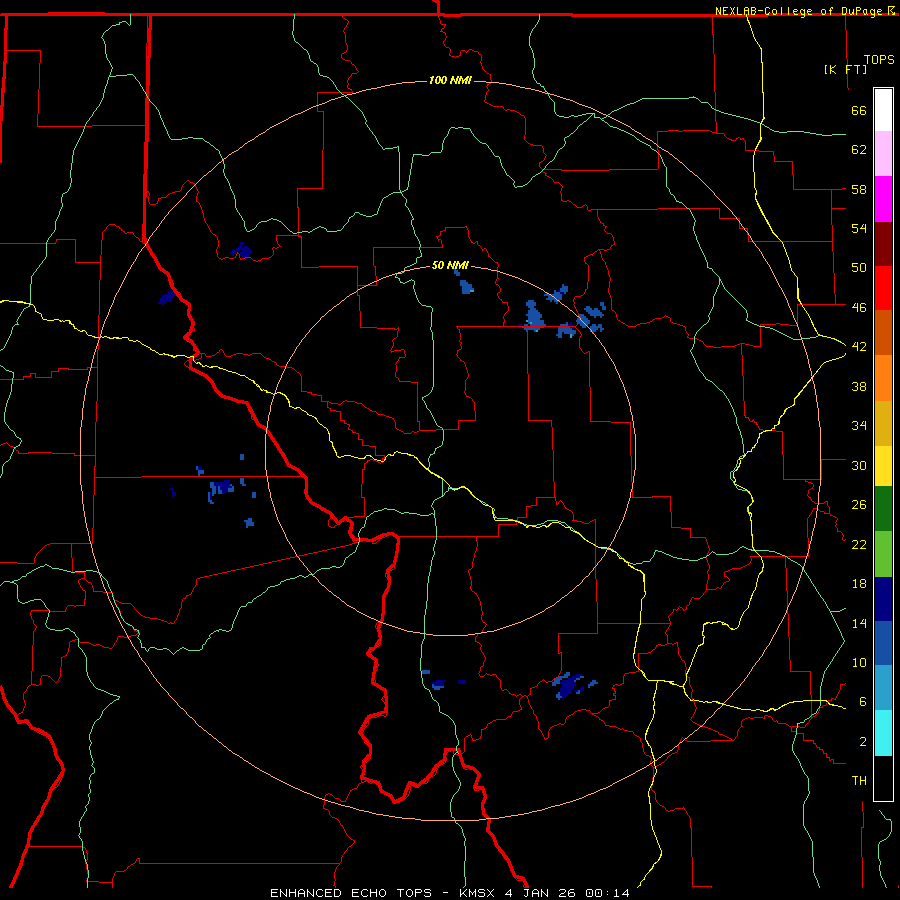This screenshot has height=900, width=900.
Task: Click the 14 legend value
Action: (x=859, y=623)
